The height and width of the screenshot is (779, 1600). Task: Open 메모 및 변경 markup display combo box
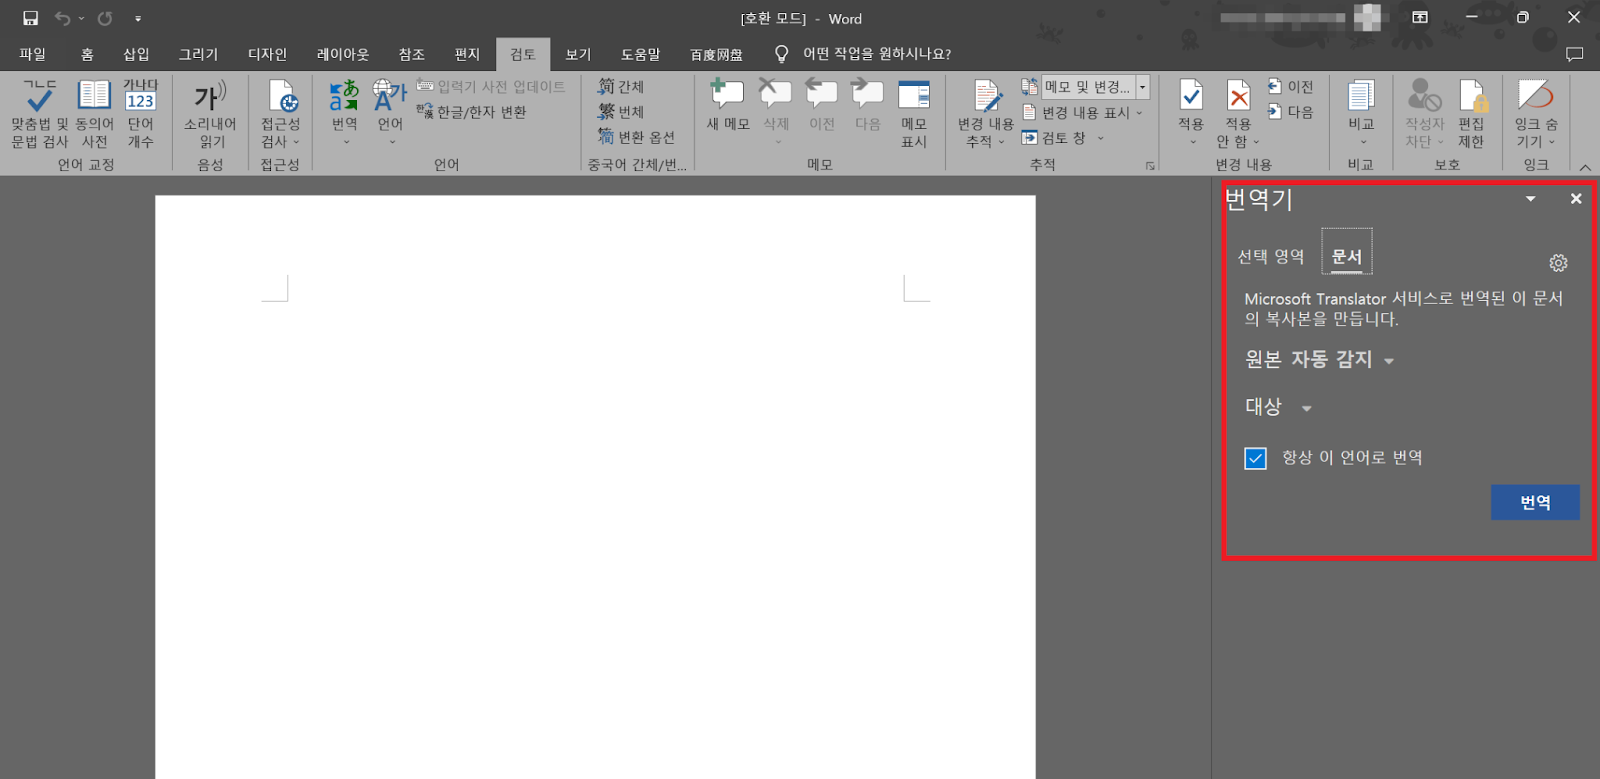coord(1095,87)
